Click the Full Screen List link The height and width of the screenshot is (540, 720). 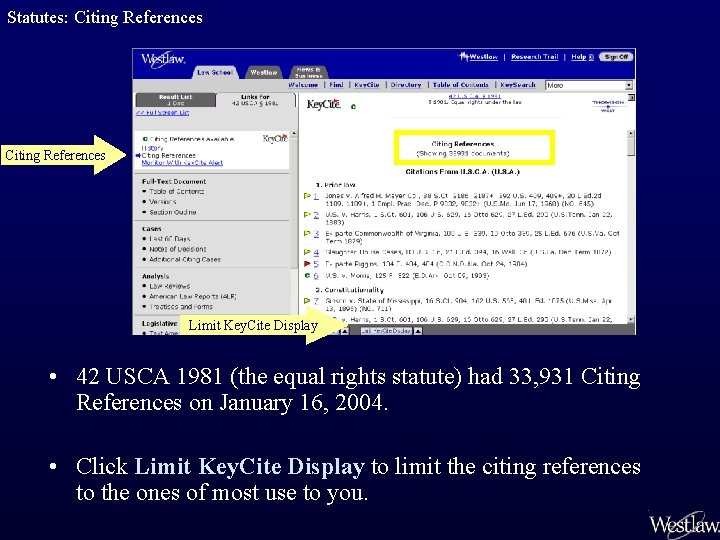163,112
